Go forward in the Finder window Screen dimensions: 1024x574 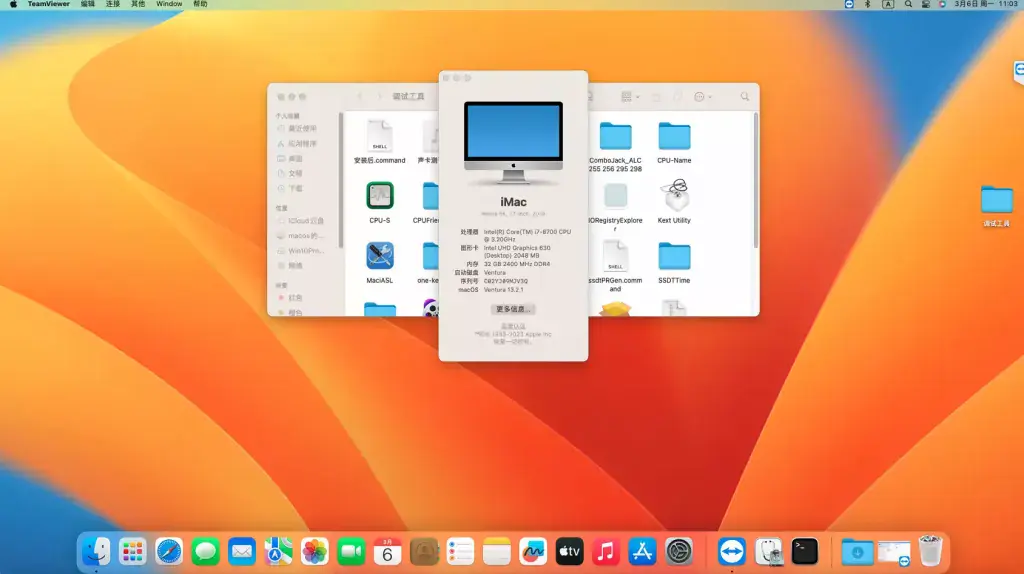[379, 96]
